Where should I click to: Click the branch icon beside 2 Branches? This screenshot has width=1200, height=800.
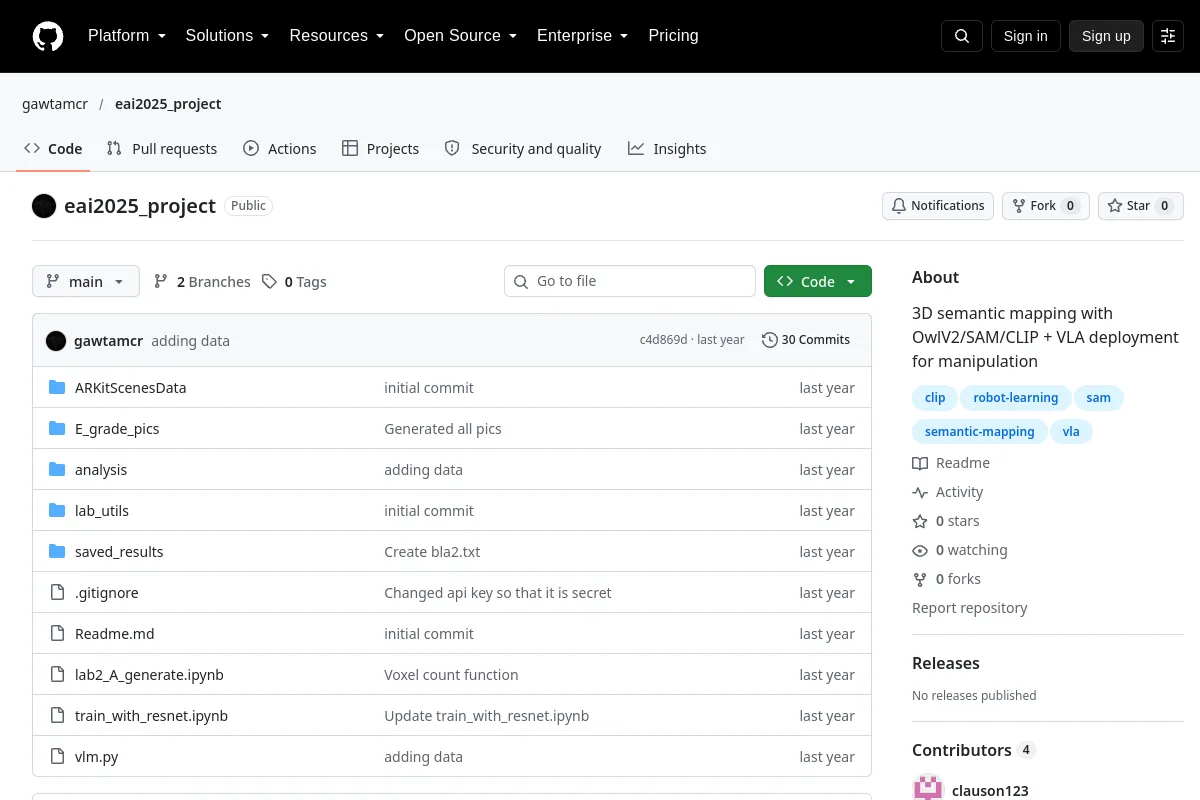pyautogui.click(x=161, y=282)
